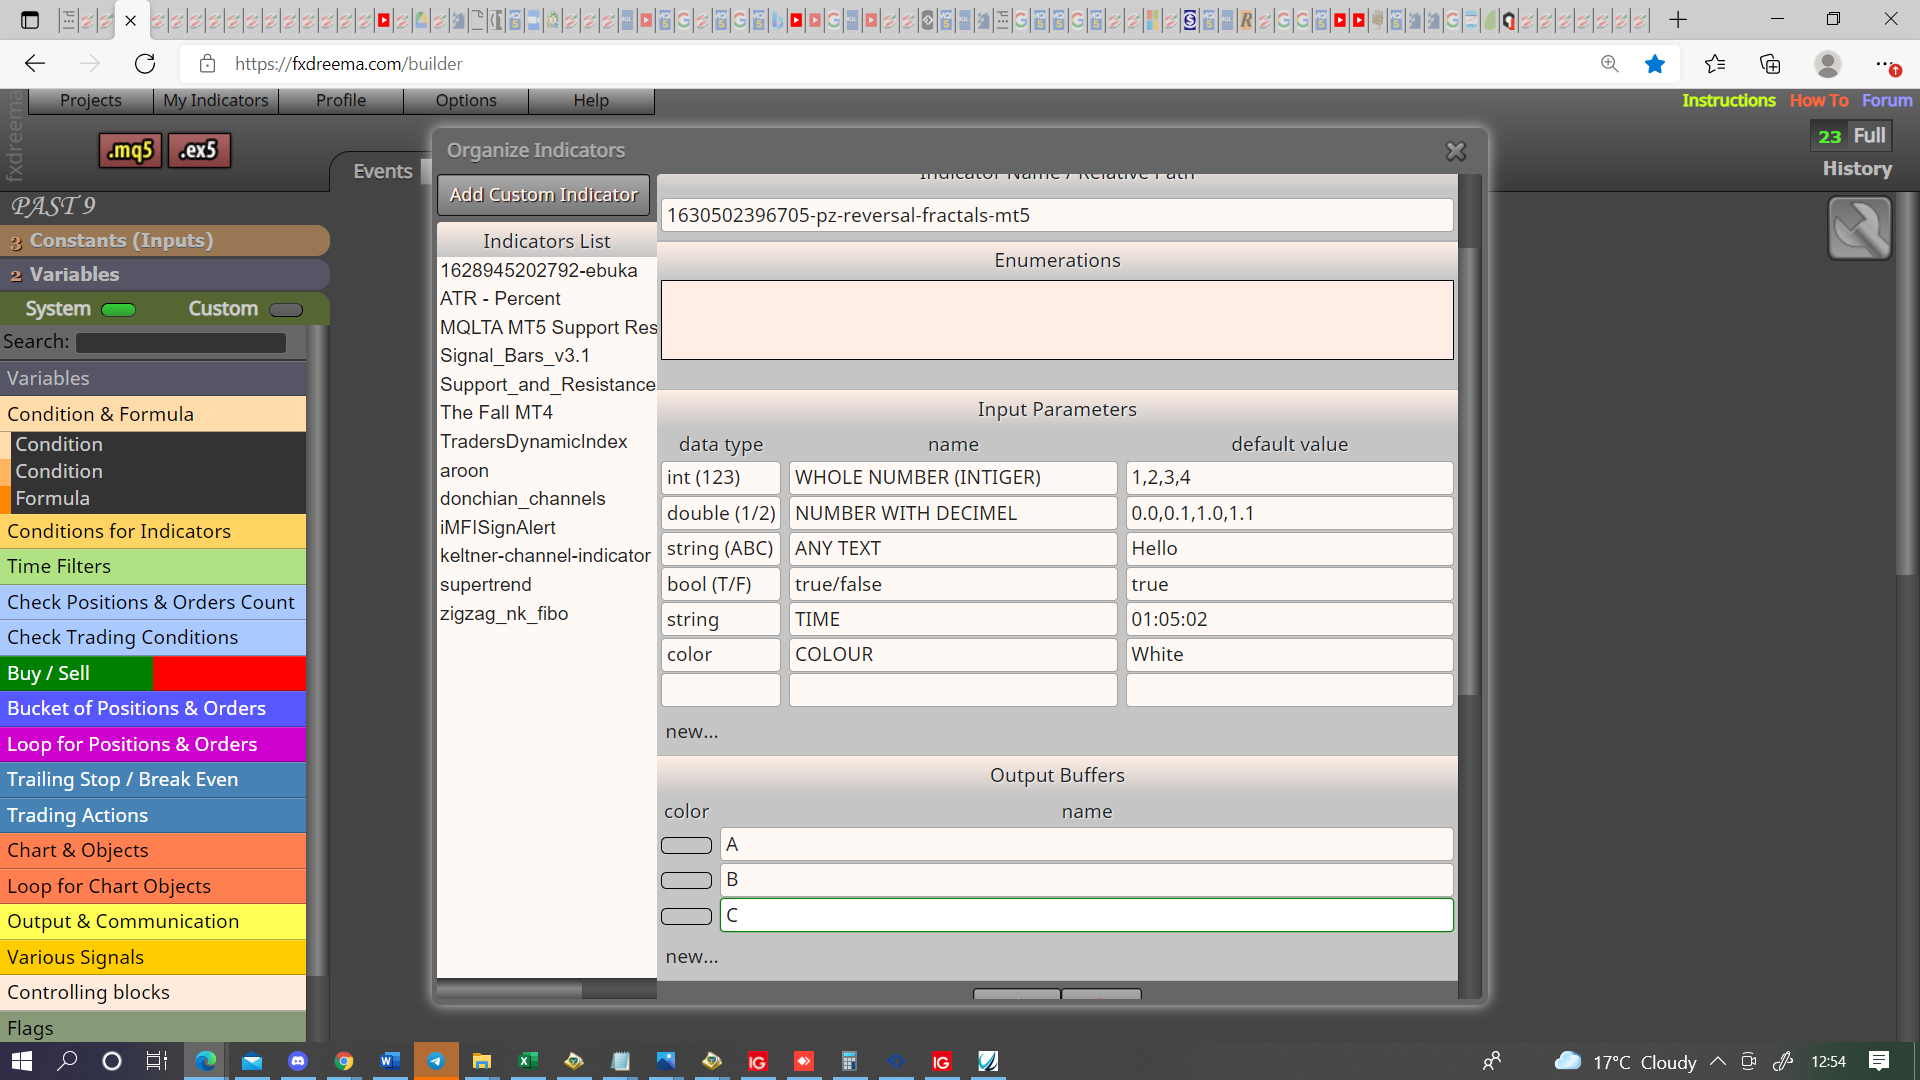Download the .mq5 source file
This screenshot has width=1920, height=1080.
pyautogui.click(x=130, y=150)
